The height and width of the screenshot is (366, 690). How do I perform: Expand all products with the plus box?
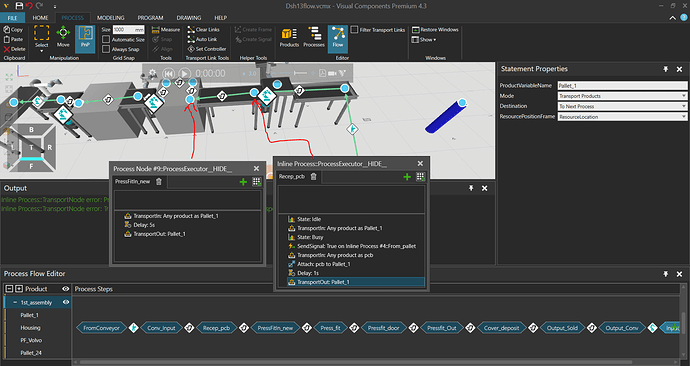tap(19, 289)
